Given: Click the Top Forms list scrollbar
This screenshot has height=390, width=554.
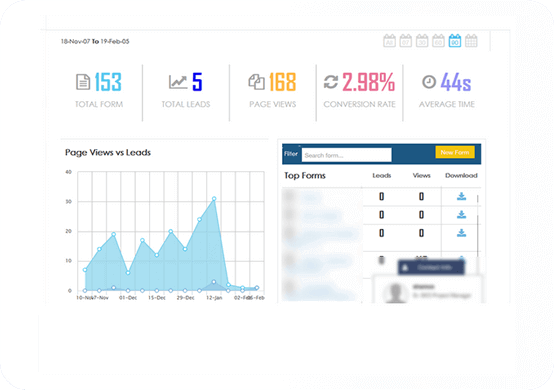Looking at the screenshot, I should (x=478, y=226).
